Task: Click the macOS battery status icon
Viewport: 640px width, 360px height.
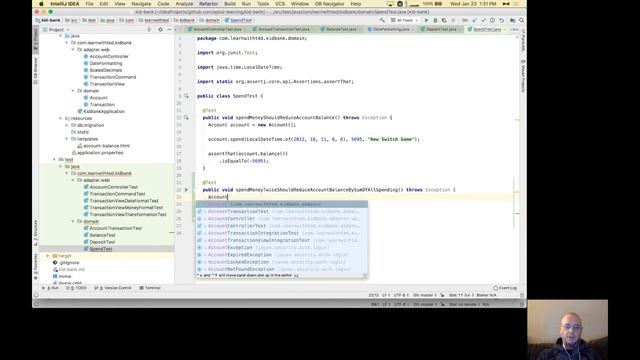Action: click(x=439, y=4)
